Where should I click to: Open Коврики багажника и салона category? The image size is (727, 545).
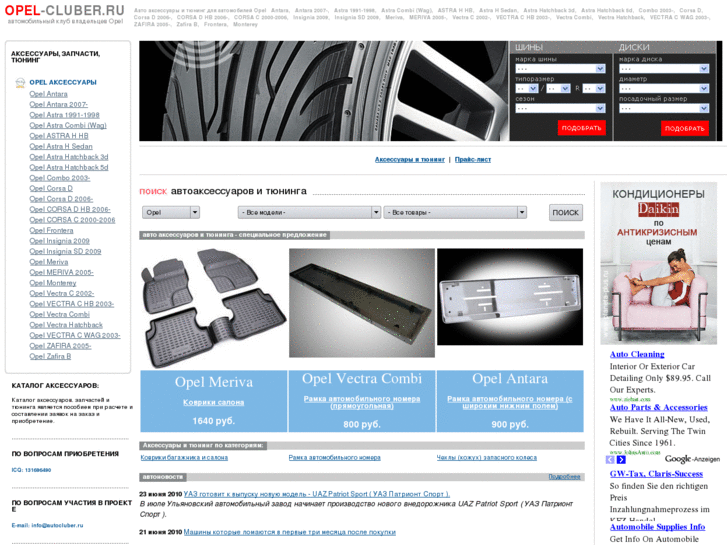[184, 458]
